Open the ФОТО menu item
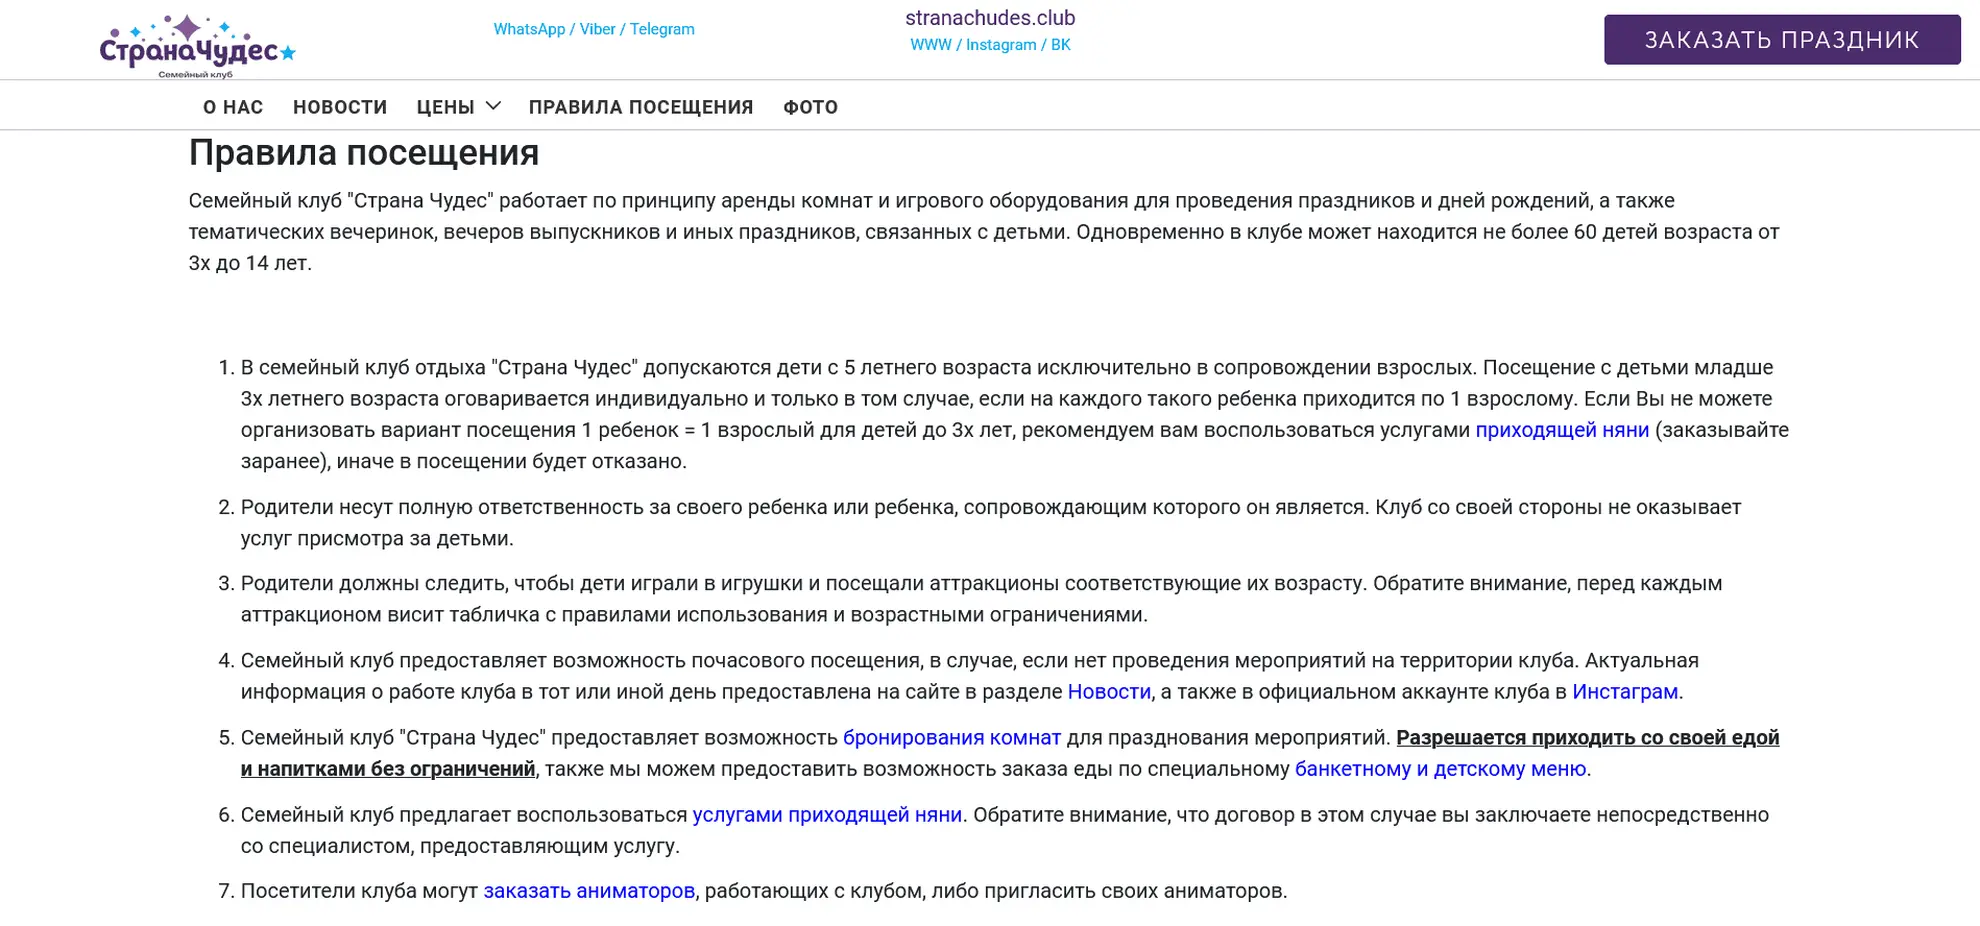 click(x=810, y=107)
